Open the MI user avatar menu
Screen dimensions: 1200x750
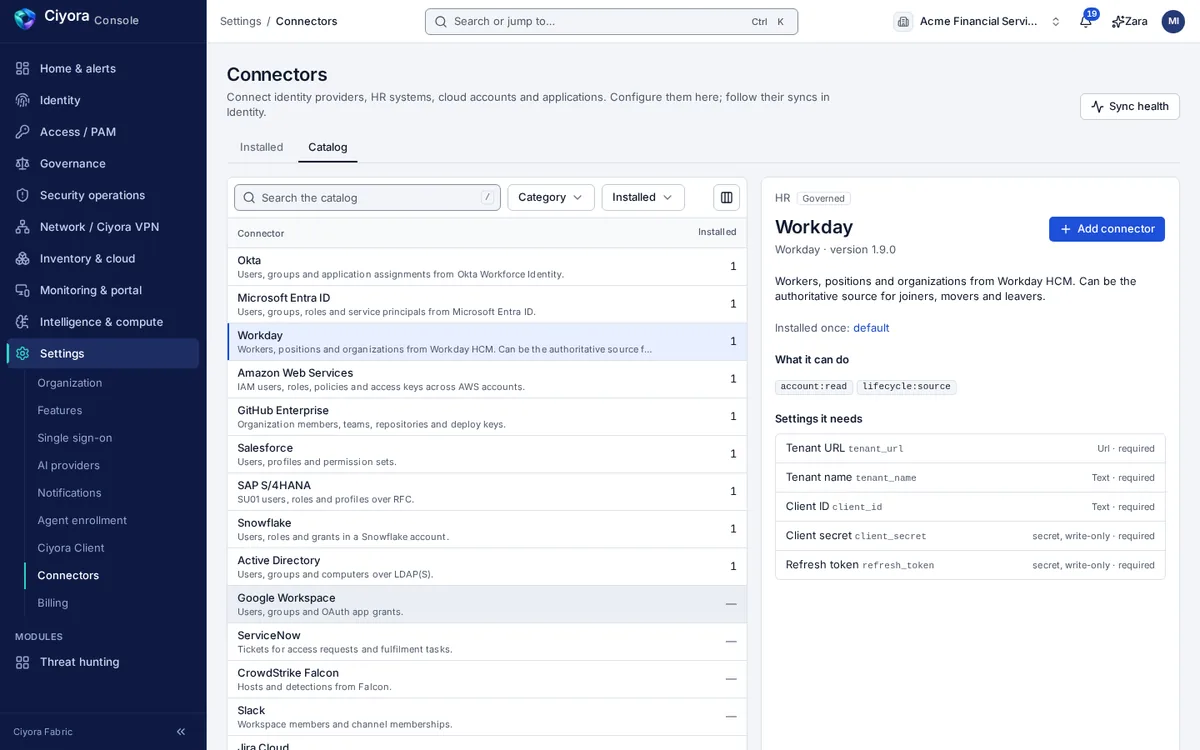point(1173,21)
